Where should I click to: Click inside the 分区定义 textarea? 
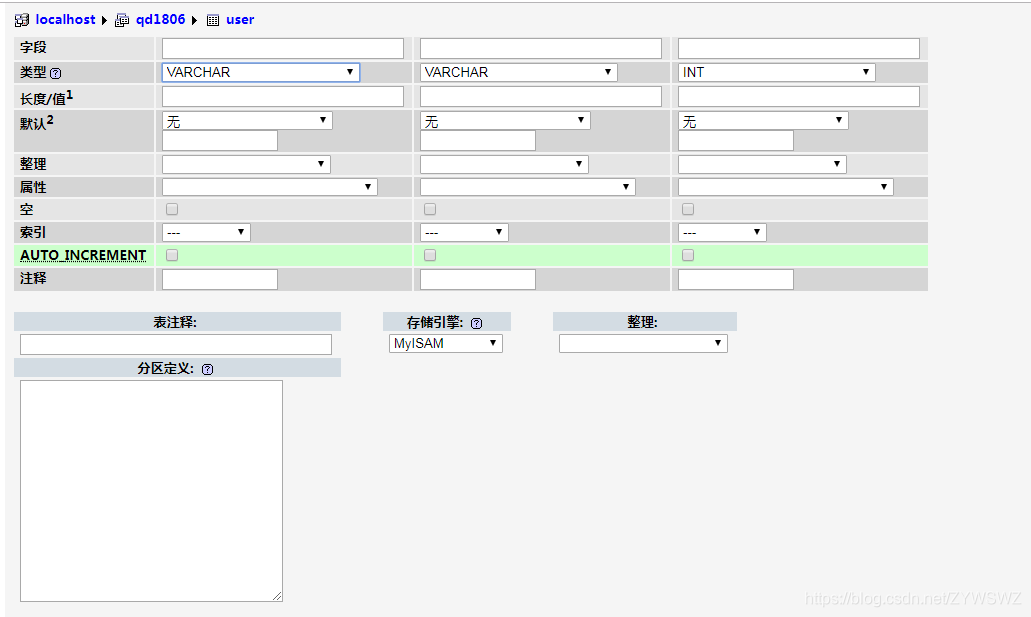click(x=151, y=491)
